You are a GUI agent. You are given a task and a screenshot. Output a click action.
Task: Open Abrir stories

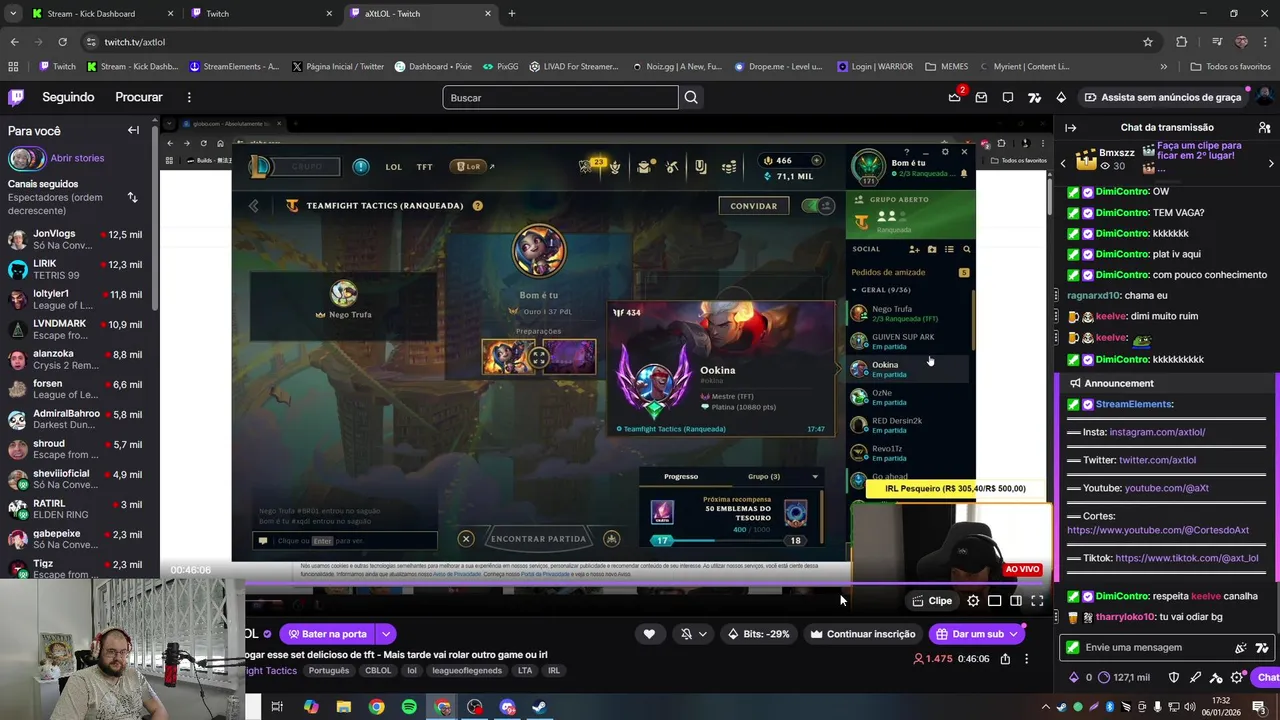click(x=77, y=158)
